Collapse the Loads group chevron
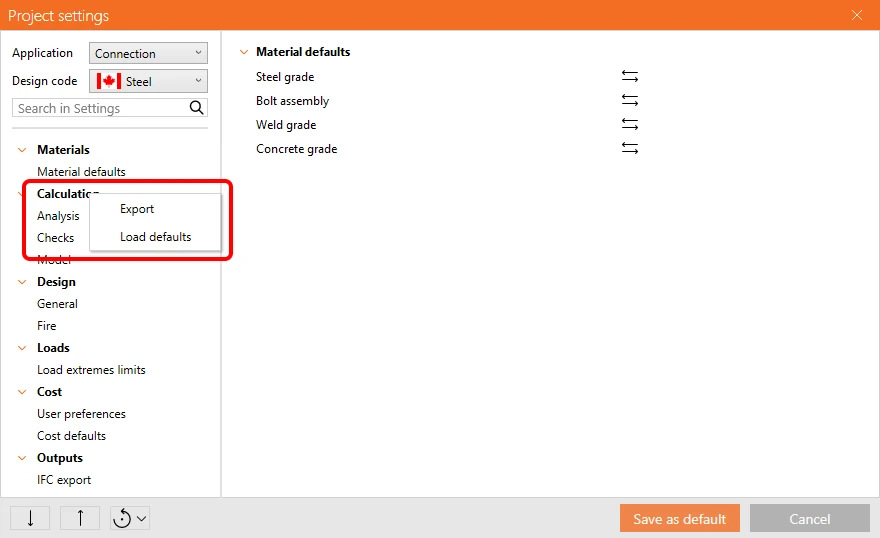Image resolution: width=880 pixels, height=538 pixels. 22,348
